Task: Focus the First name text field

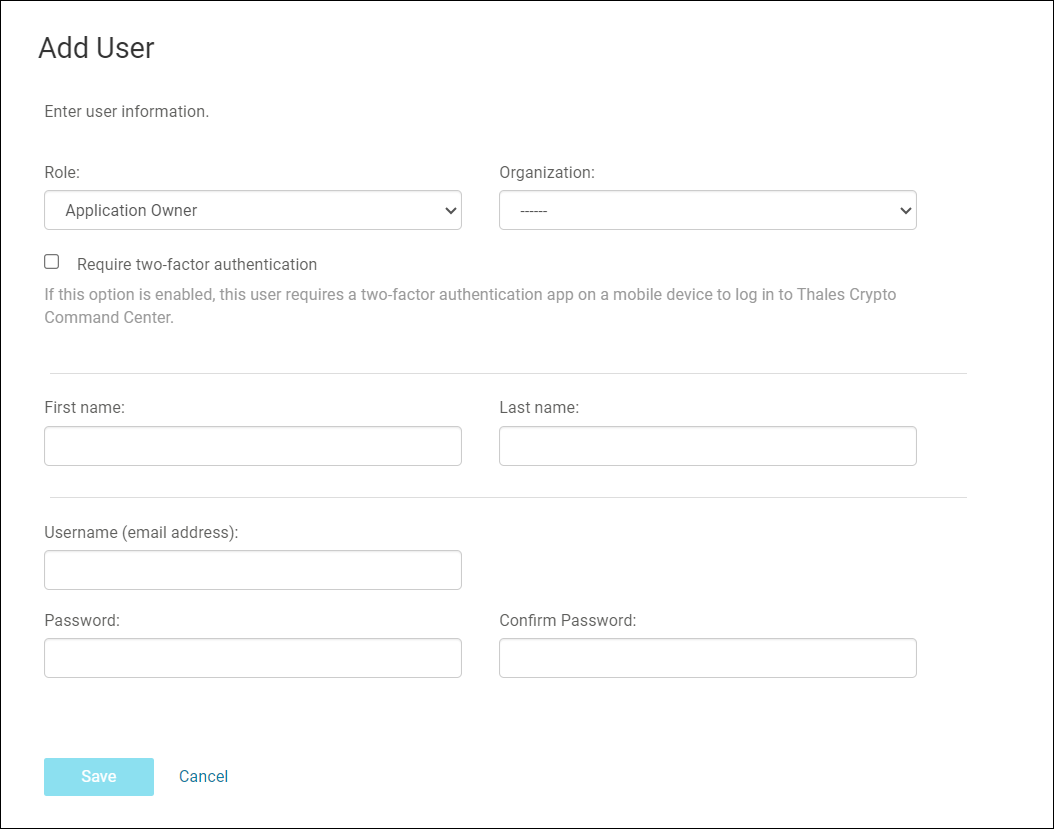Action: pos(252,446)
